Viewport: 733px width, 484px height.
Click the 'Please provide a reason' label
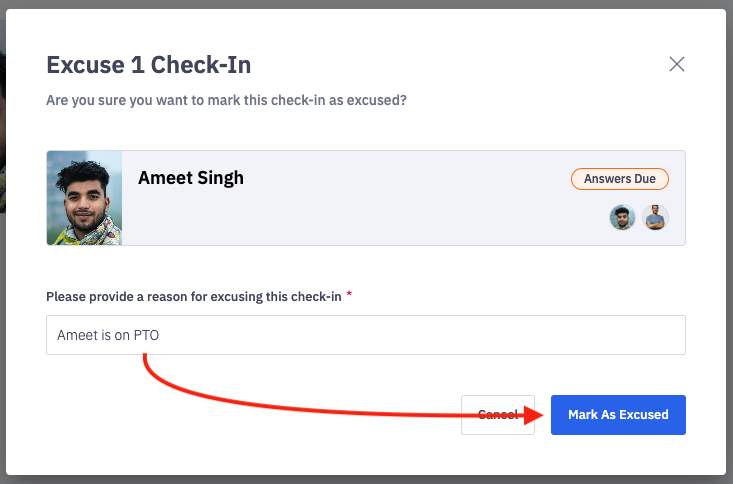click(195, 297)
